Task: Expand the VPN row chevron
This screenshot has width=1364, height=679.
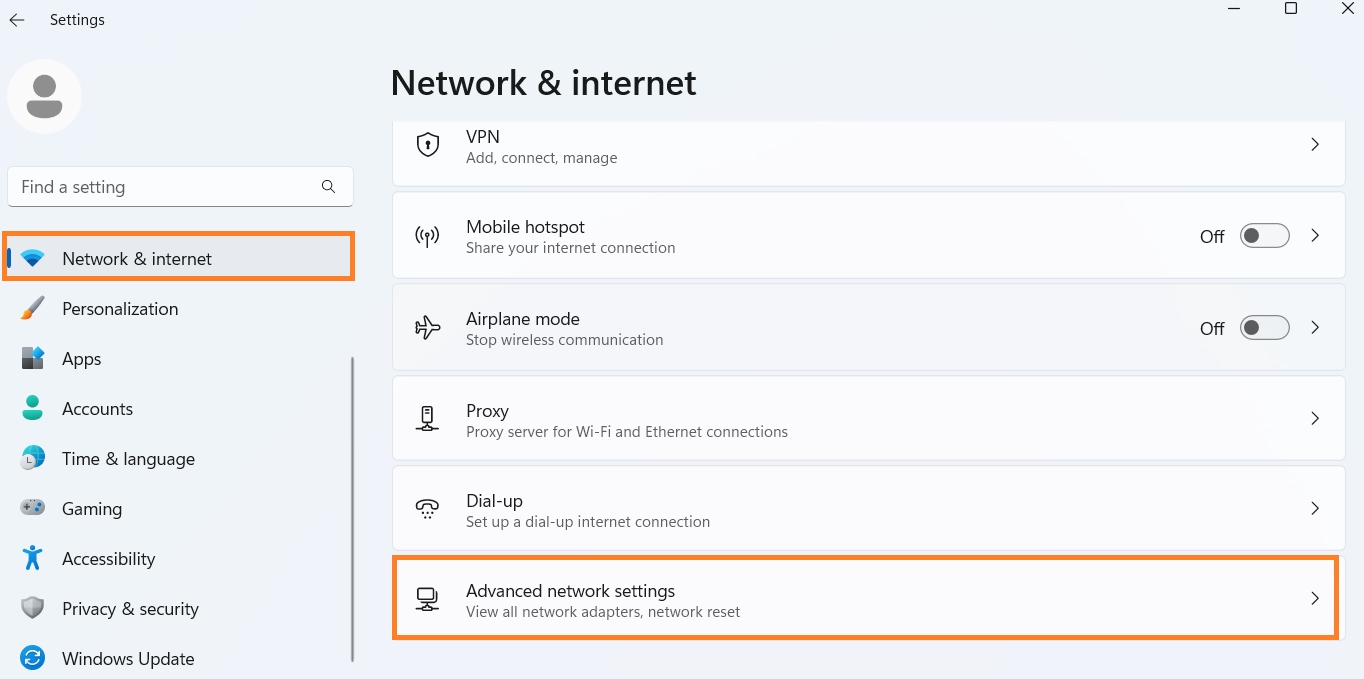Action: pos(1315,145)
